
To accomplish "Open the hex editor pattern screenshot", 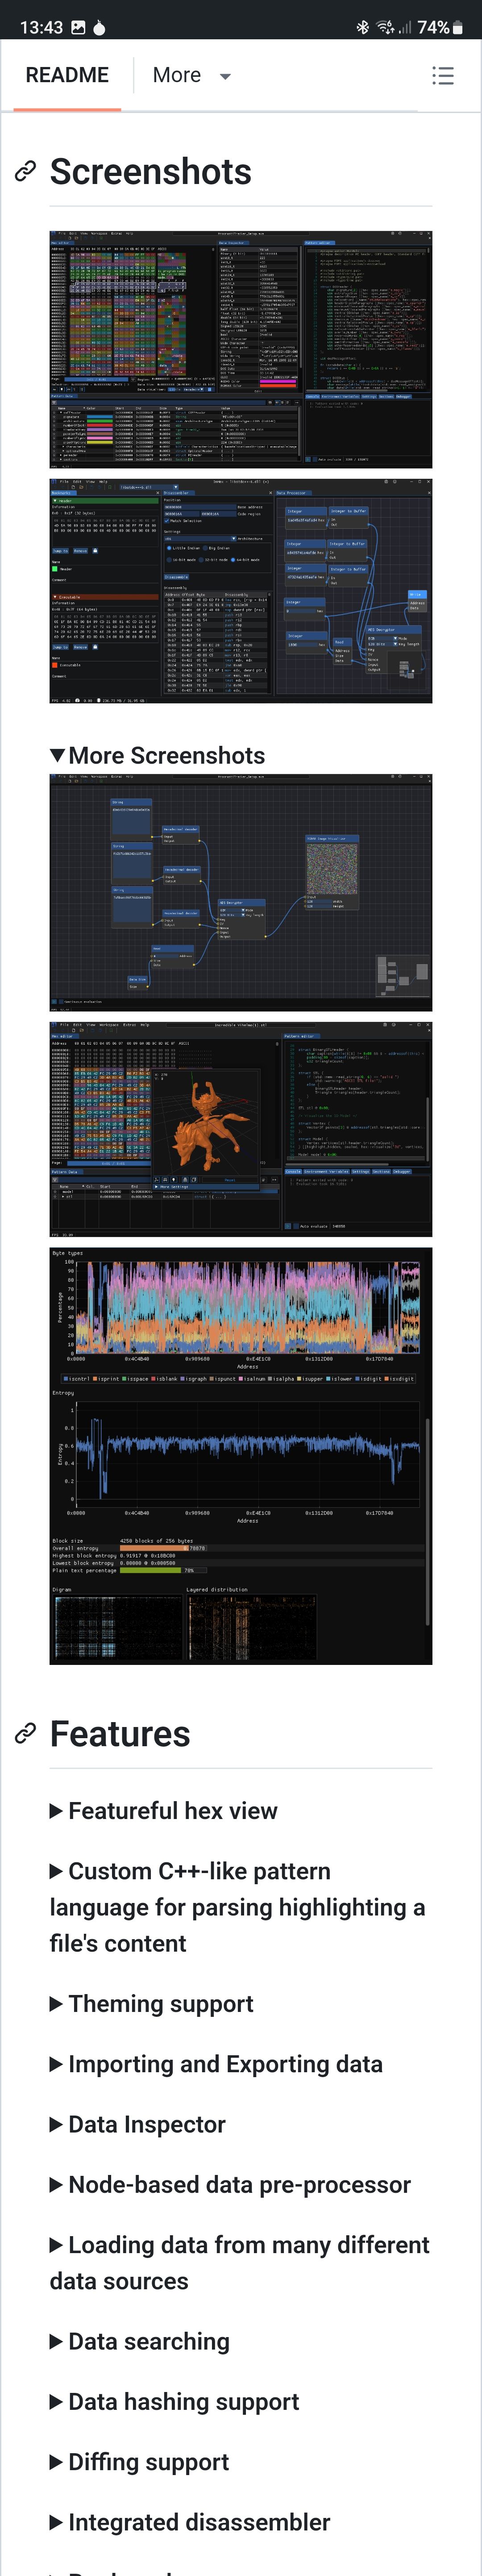I will (241, 349).
